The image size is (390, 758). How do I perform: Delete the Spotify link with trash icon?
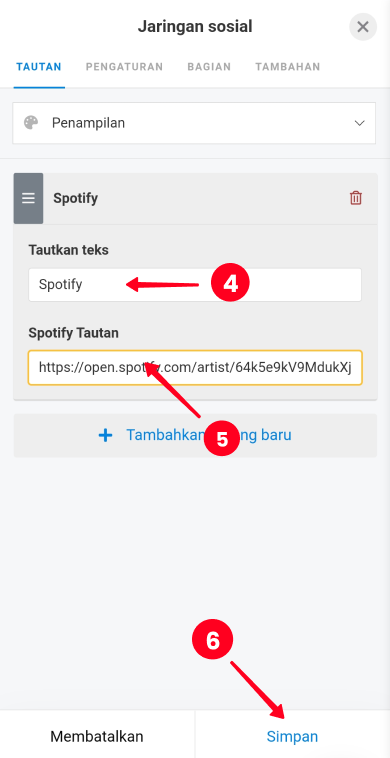[356, 198]
